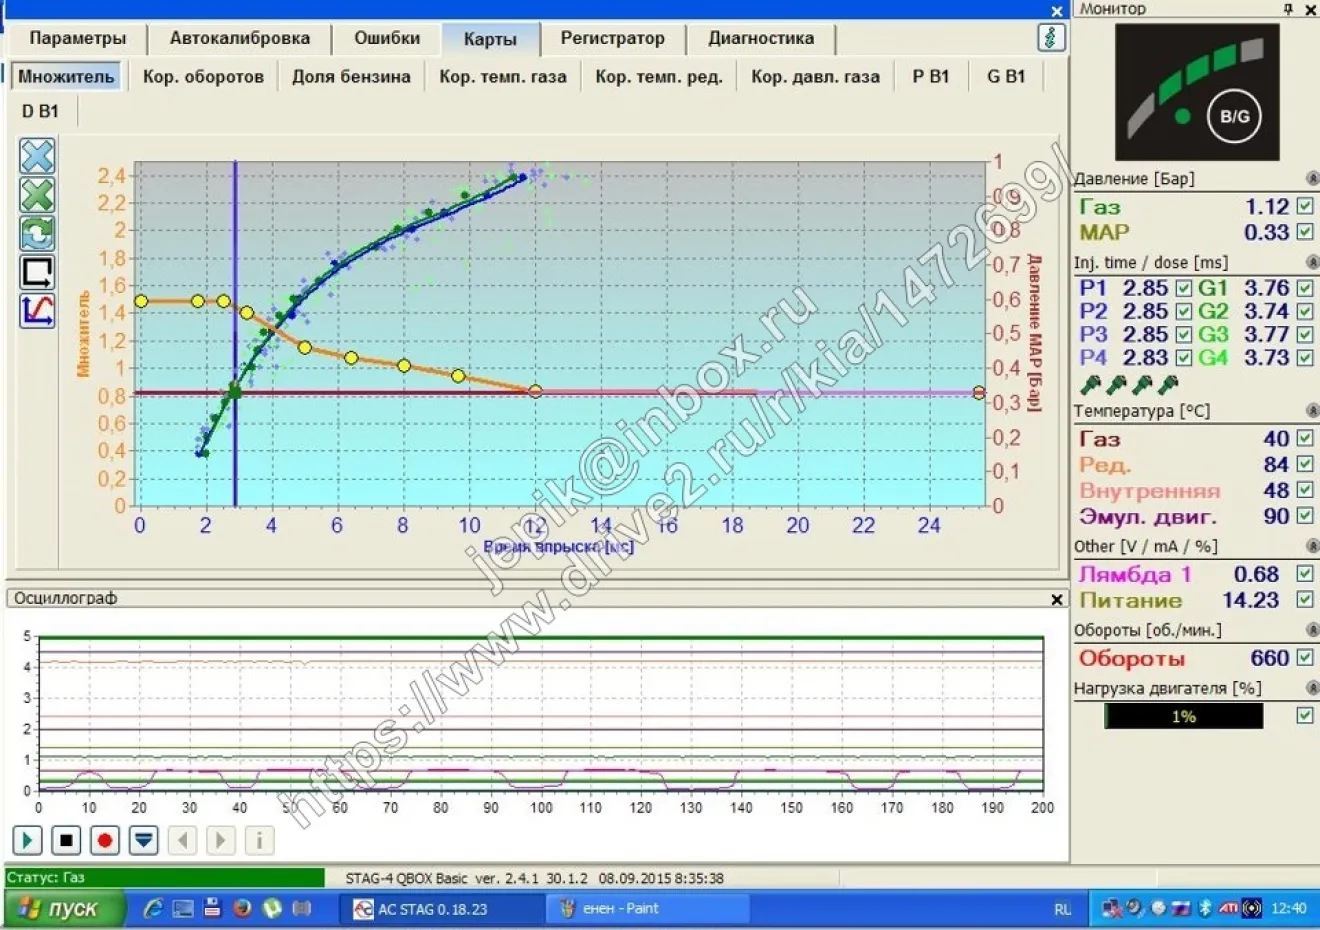The width and height of the screenshot is (1320, 930).
Task: Close the Осциллограф panel
Action: (1057, 599)
